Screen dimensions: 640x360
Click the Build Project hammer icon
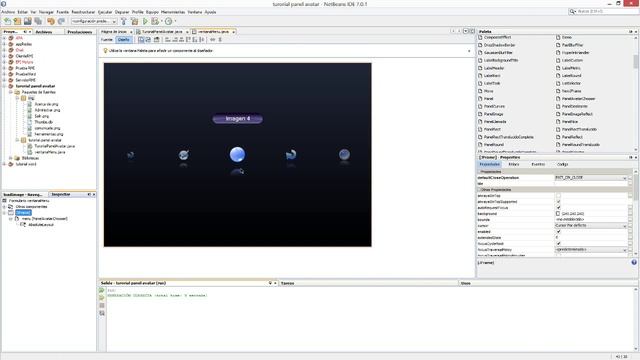124,21
